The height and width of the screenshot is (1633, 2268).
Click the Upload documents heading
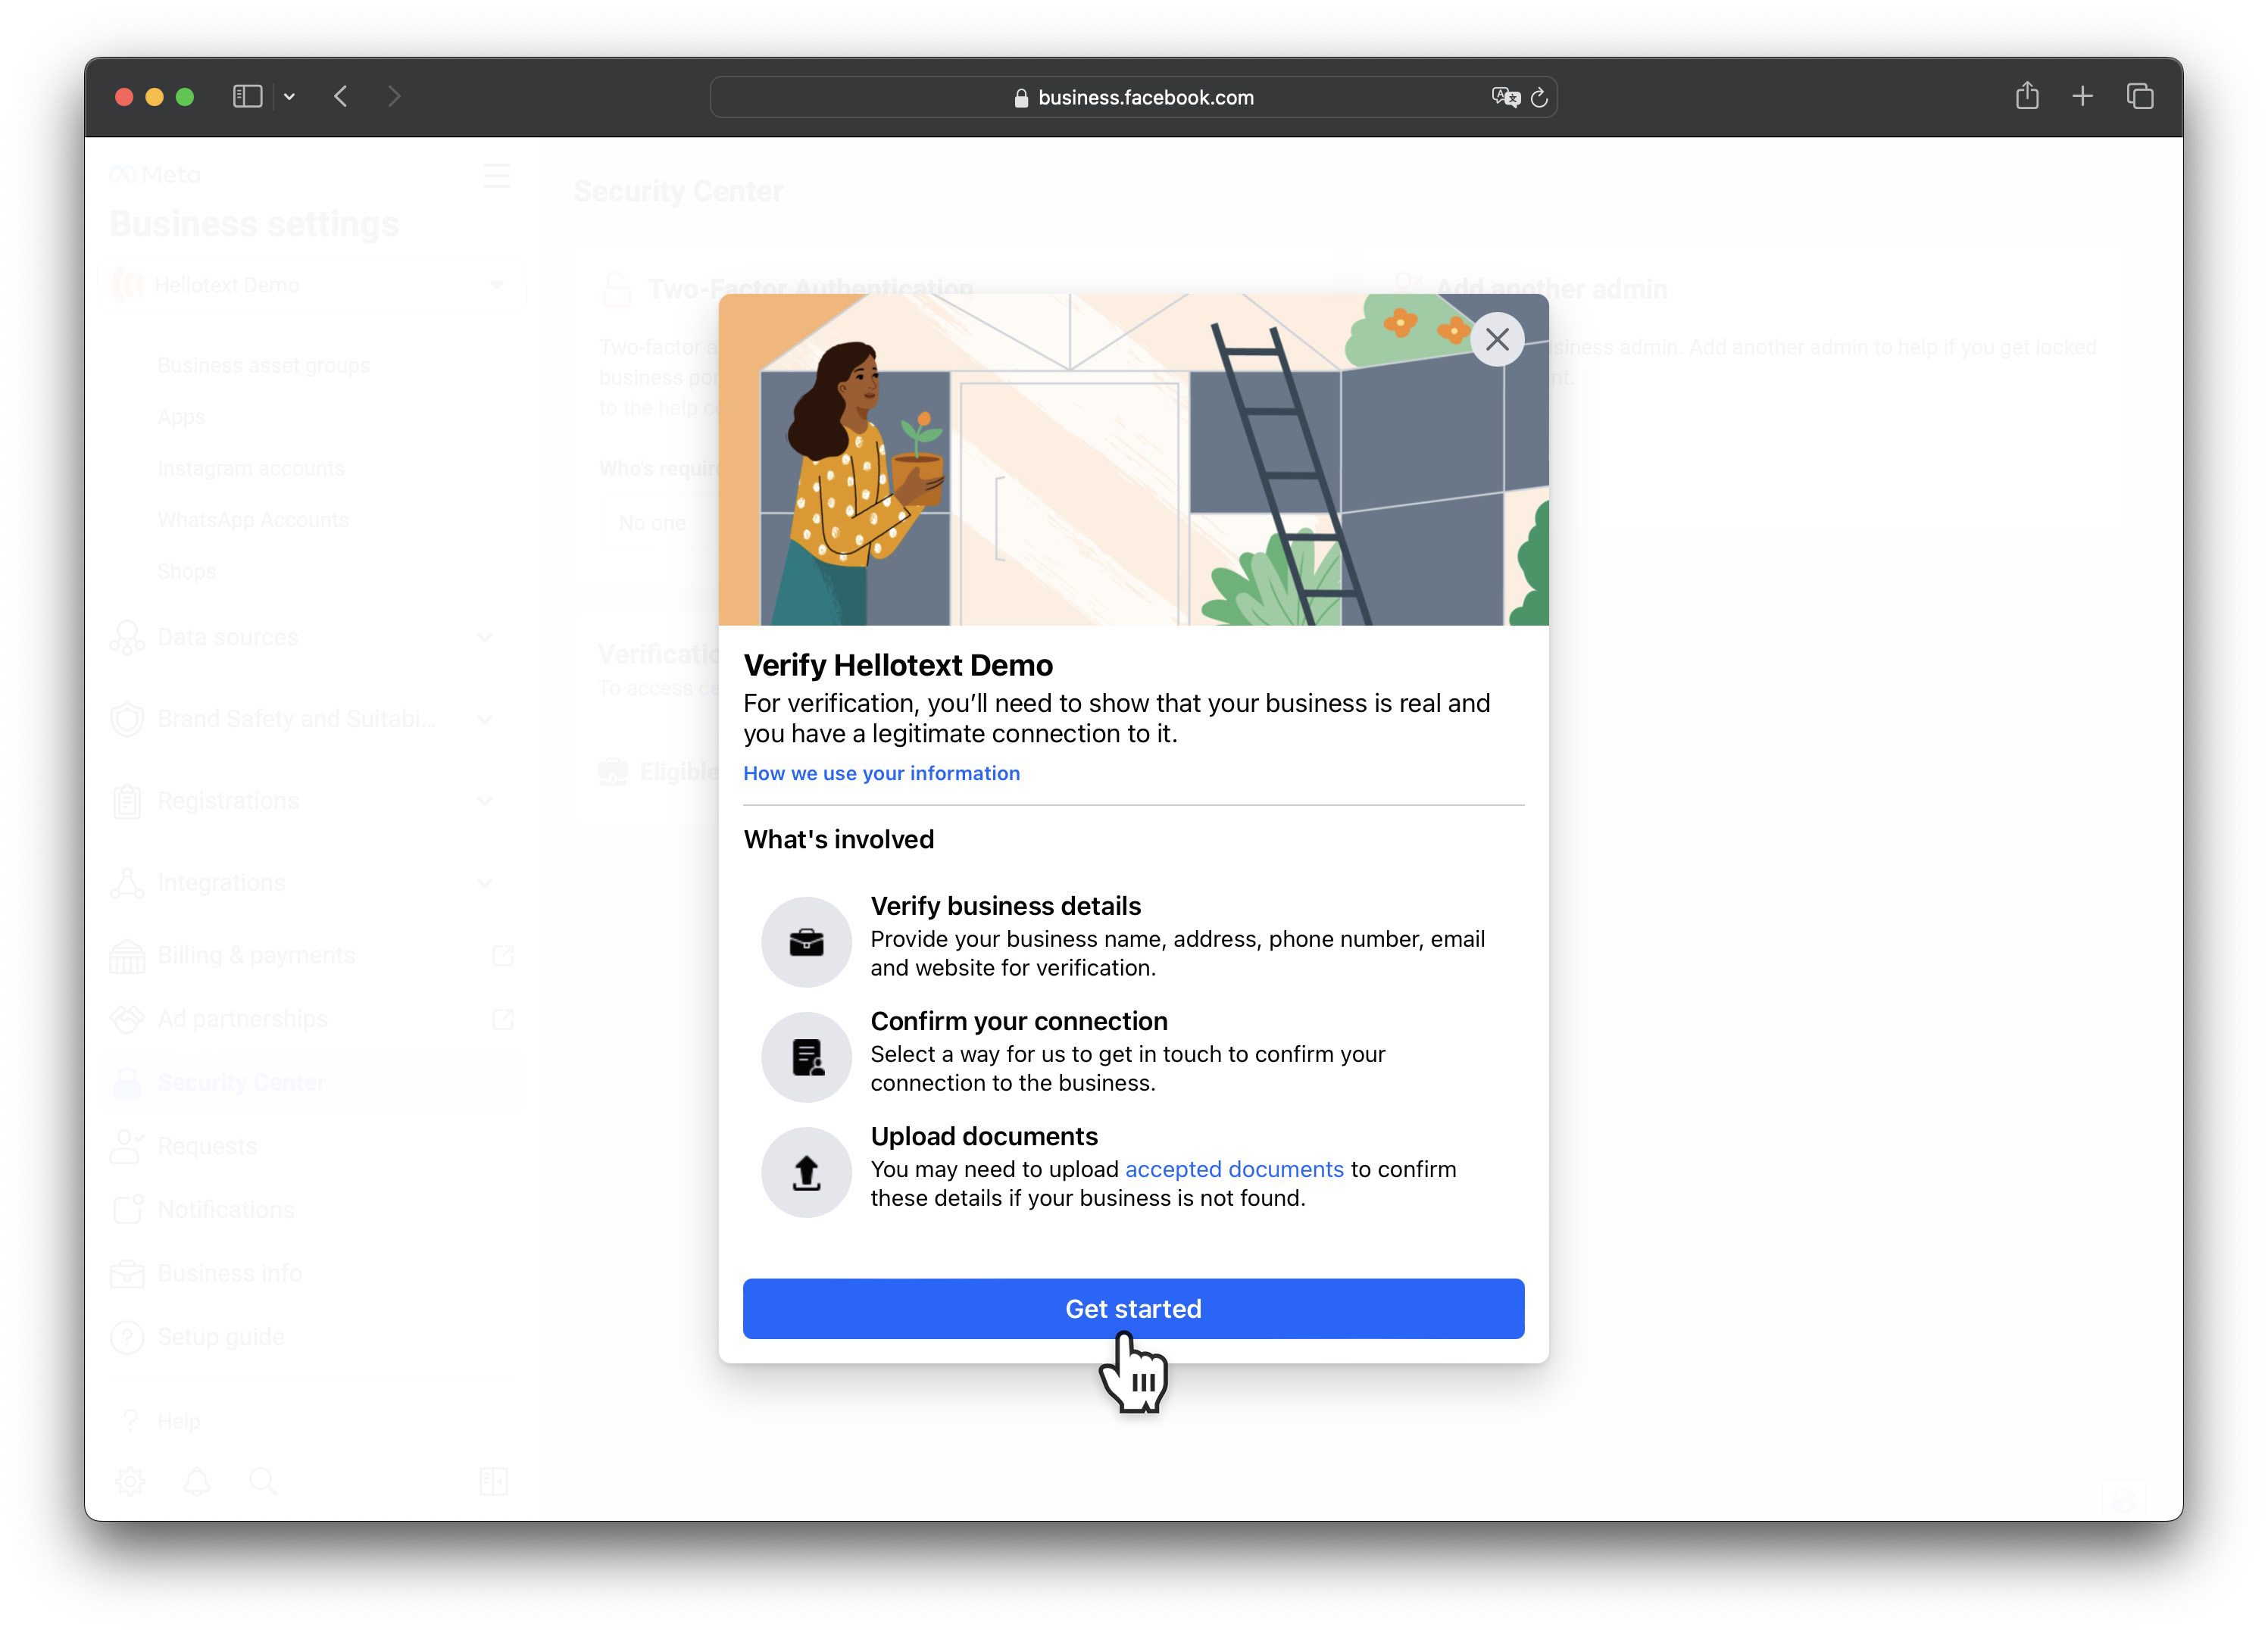point(984,1136)
